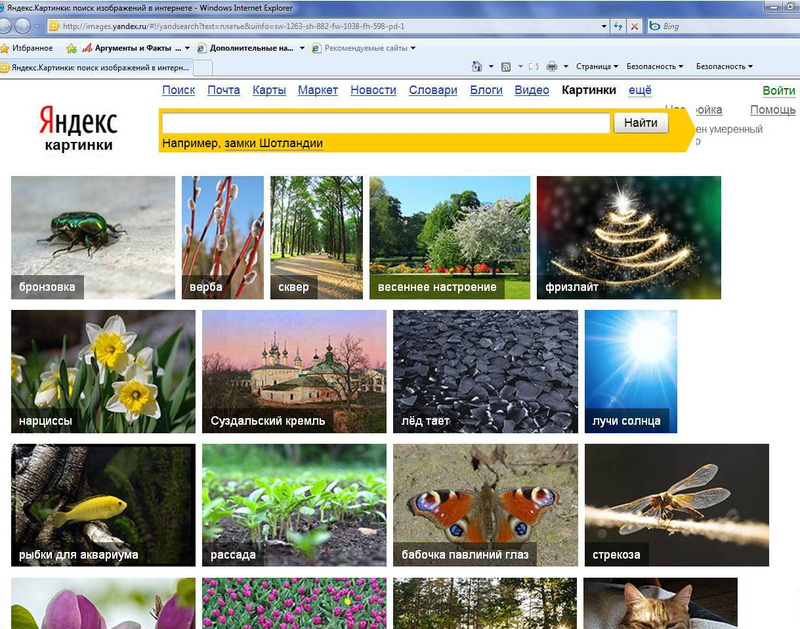Open the бронзовка beetle thumbnail
800x629 pixels.
point(92,237)
